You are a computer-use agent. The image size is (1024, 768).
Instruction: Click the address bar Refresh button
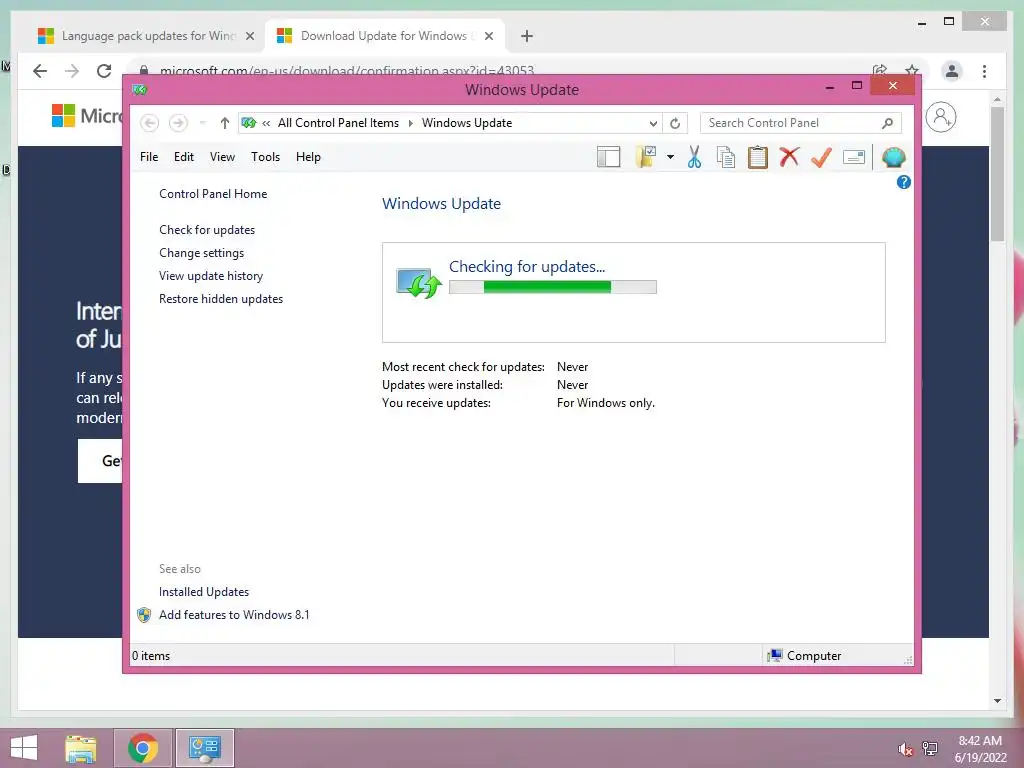[675, 123]
